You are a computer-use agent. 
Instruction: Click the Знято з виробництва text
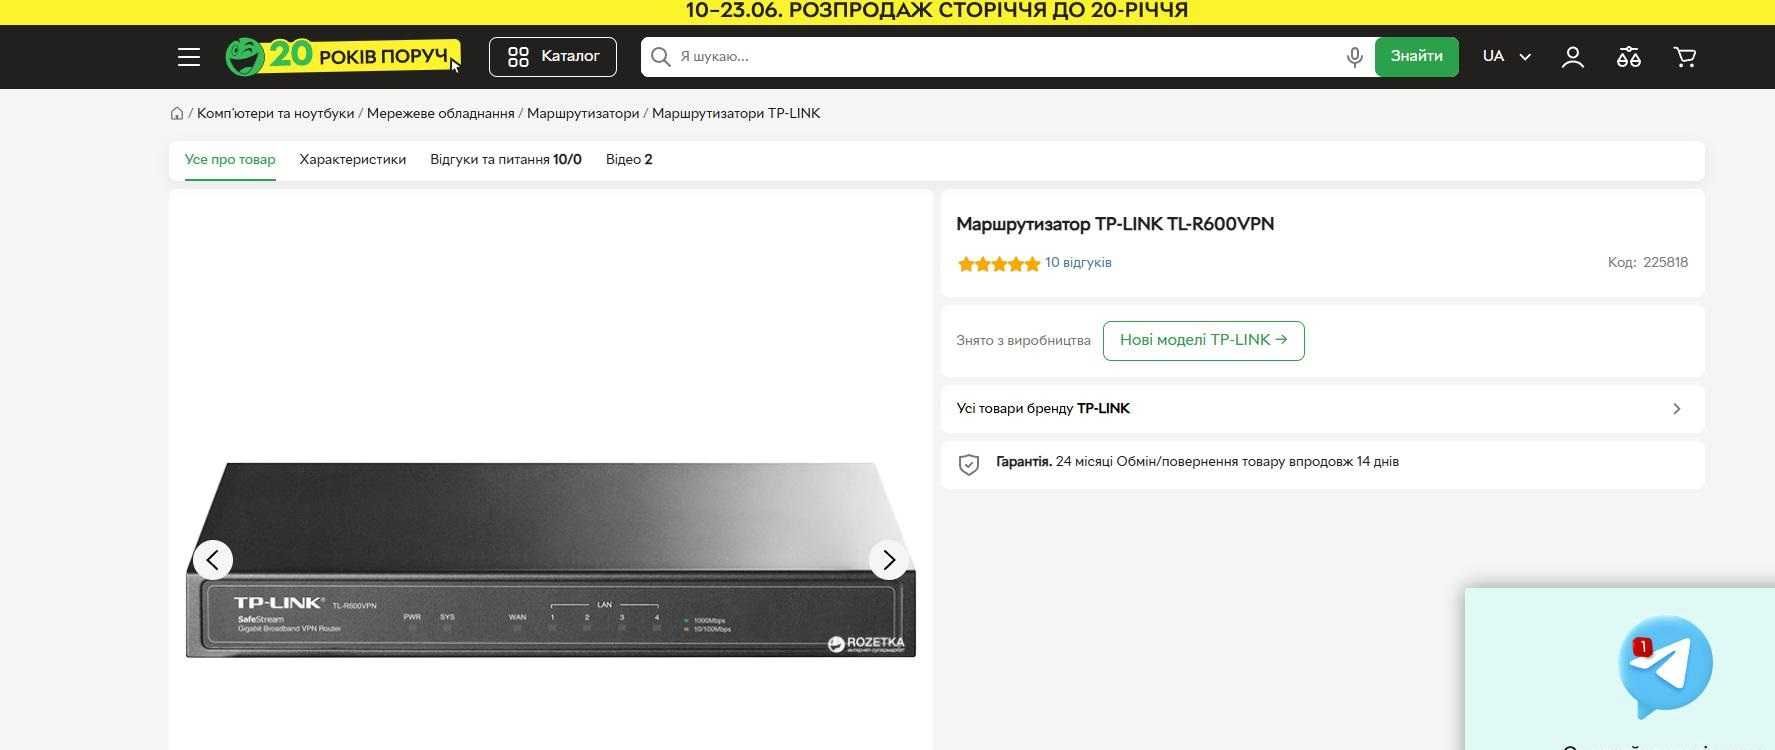(1023, 341)
